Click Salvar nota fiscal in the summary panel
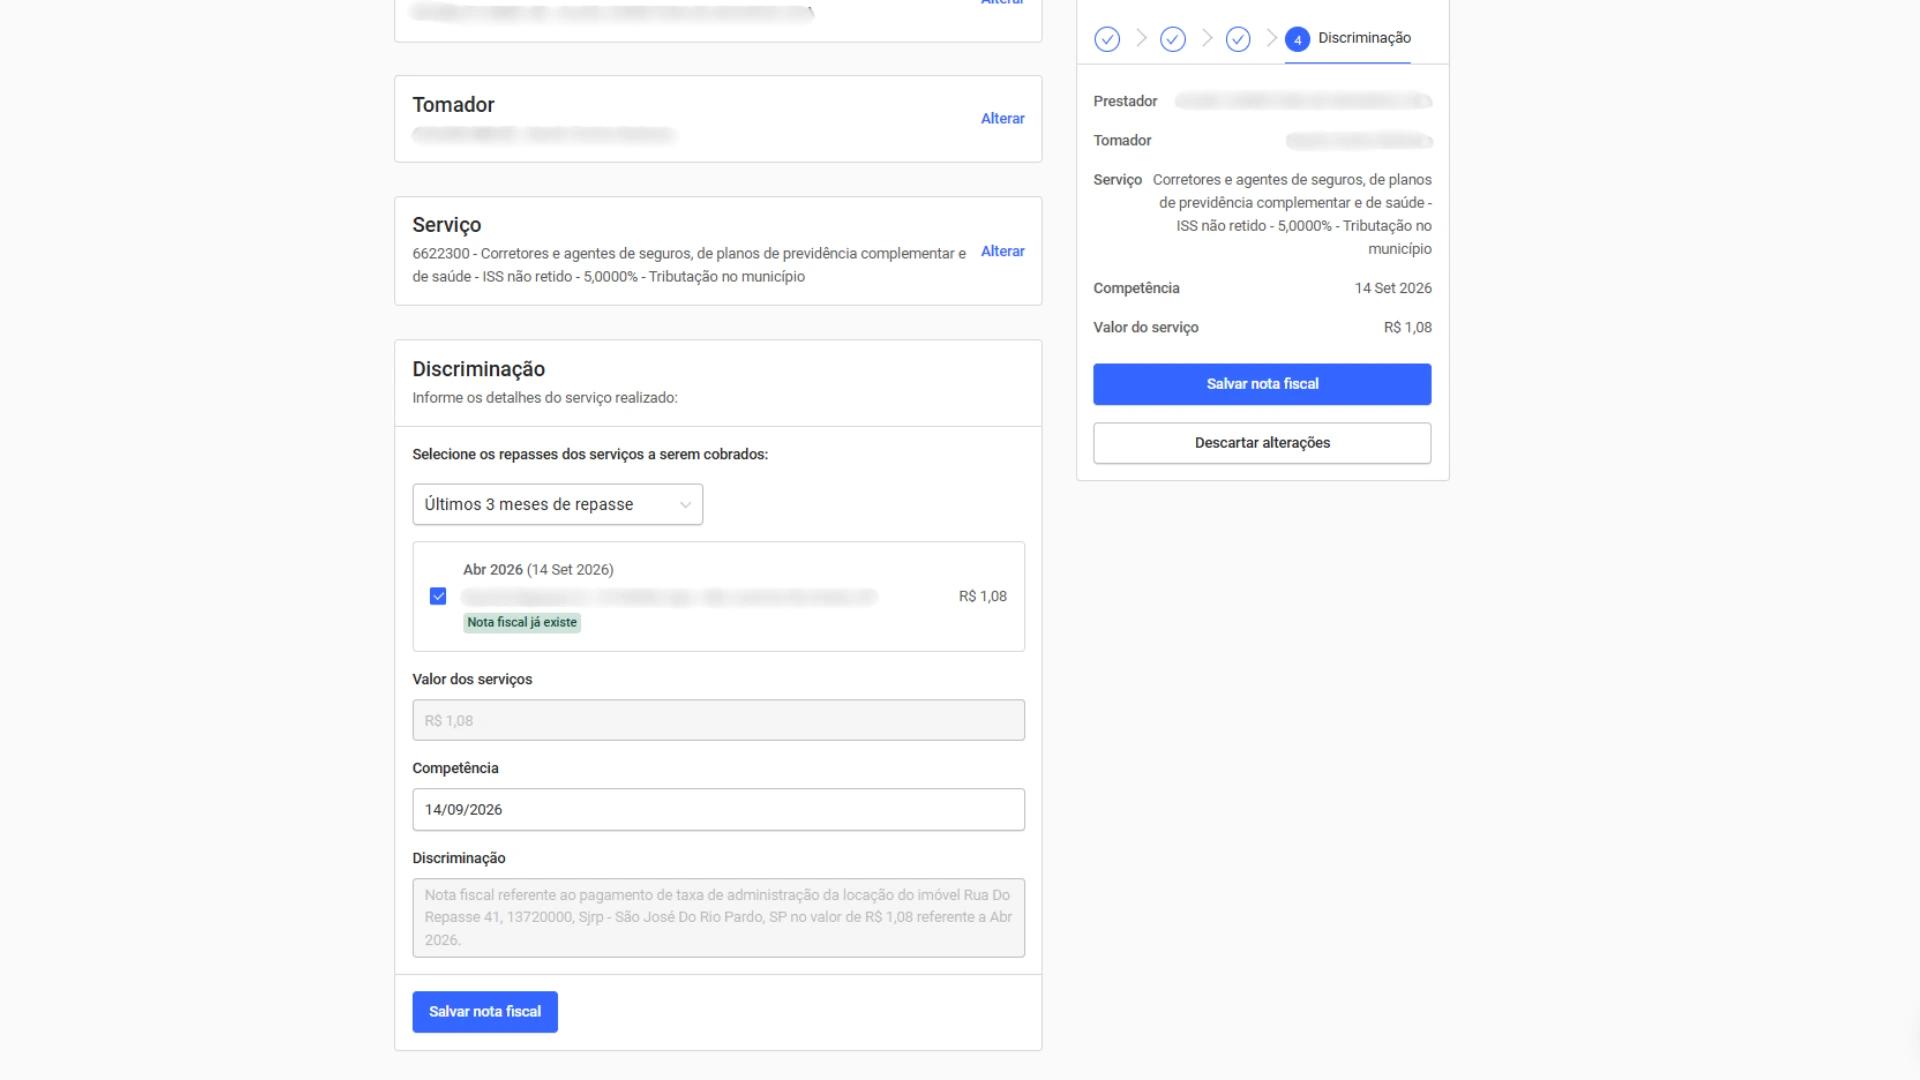The width and height of the screenshot is (1920, 1080). (x=1262, y=384)
